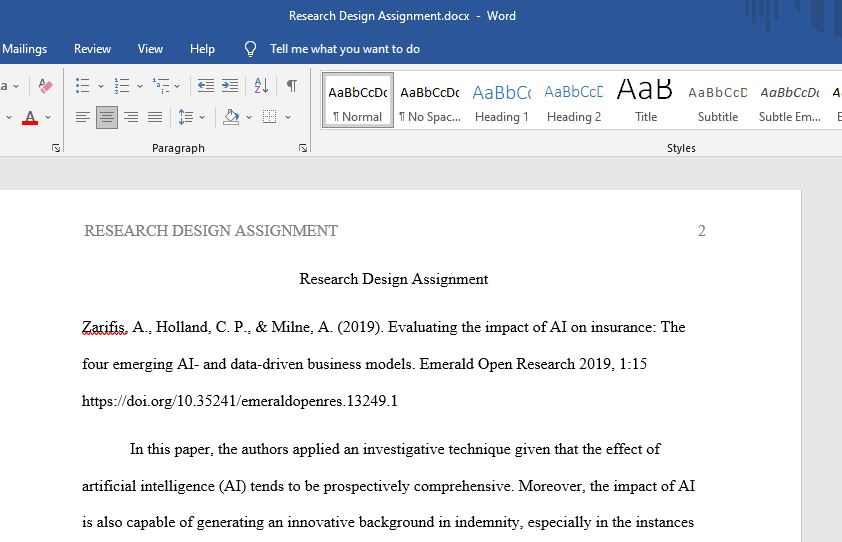This screenshot has height=542, width=842.
Task: Click Clear All Formatting eraser icon
Action: [46, 85]
